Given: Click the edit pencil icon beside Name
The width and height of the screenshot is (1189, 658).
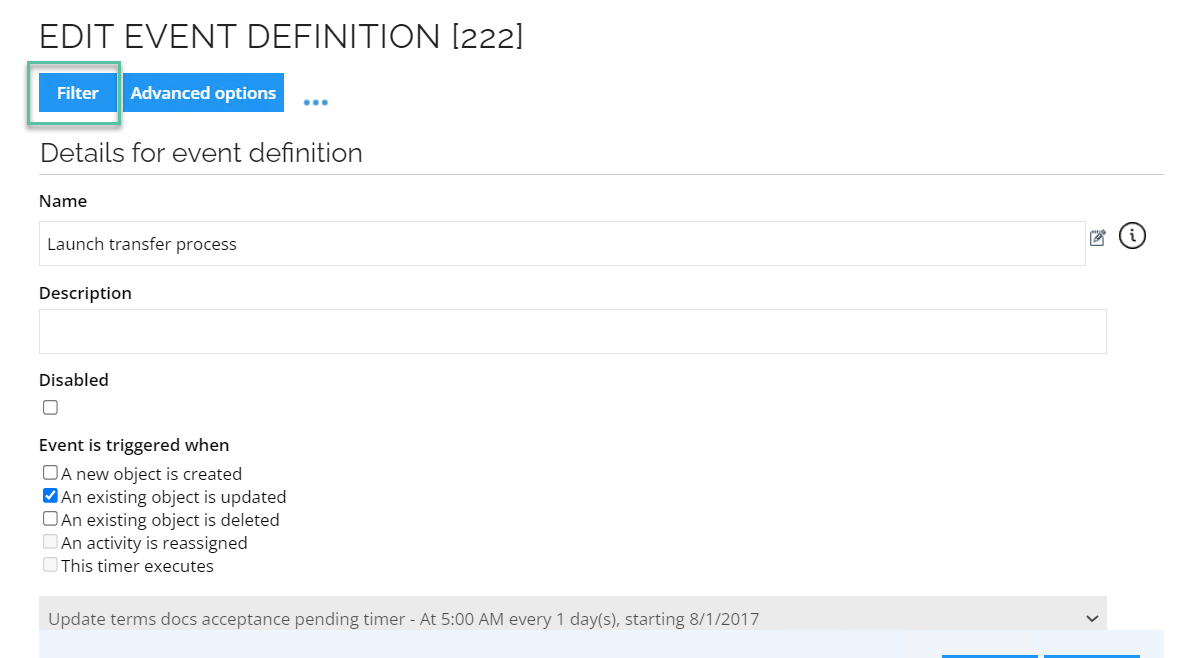Looking at the screenshot, I should point(1097,237).
